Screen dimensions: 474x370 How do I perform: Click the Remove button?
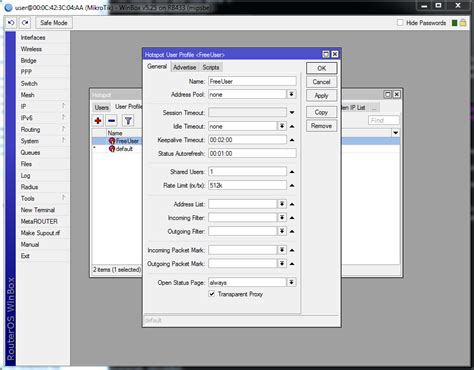tap(321, 126)
